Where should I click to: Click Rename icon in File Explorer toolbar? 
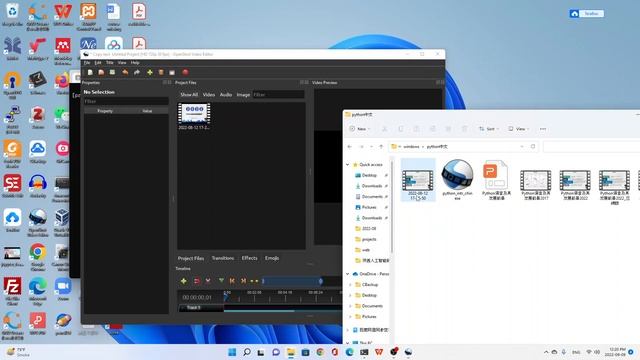coord(432,129)
